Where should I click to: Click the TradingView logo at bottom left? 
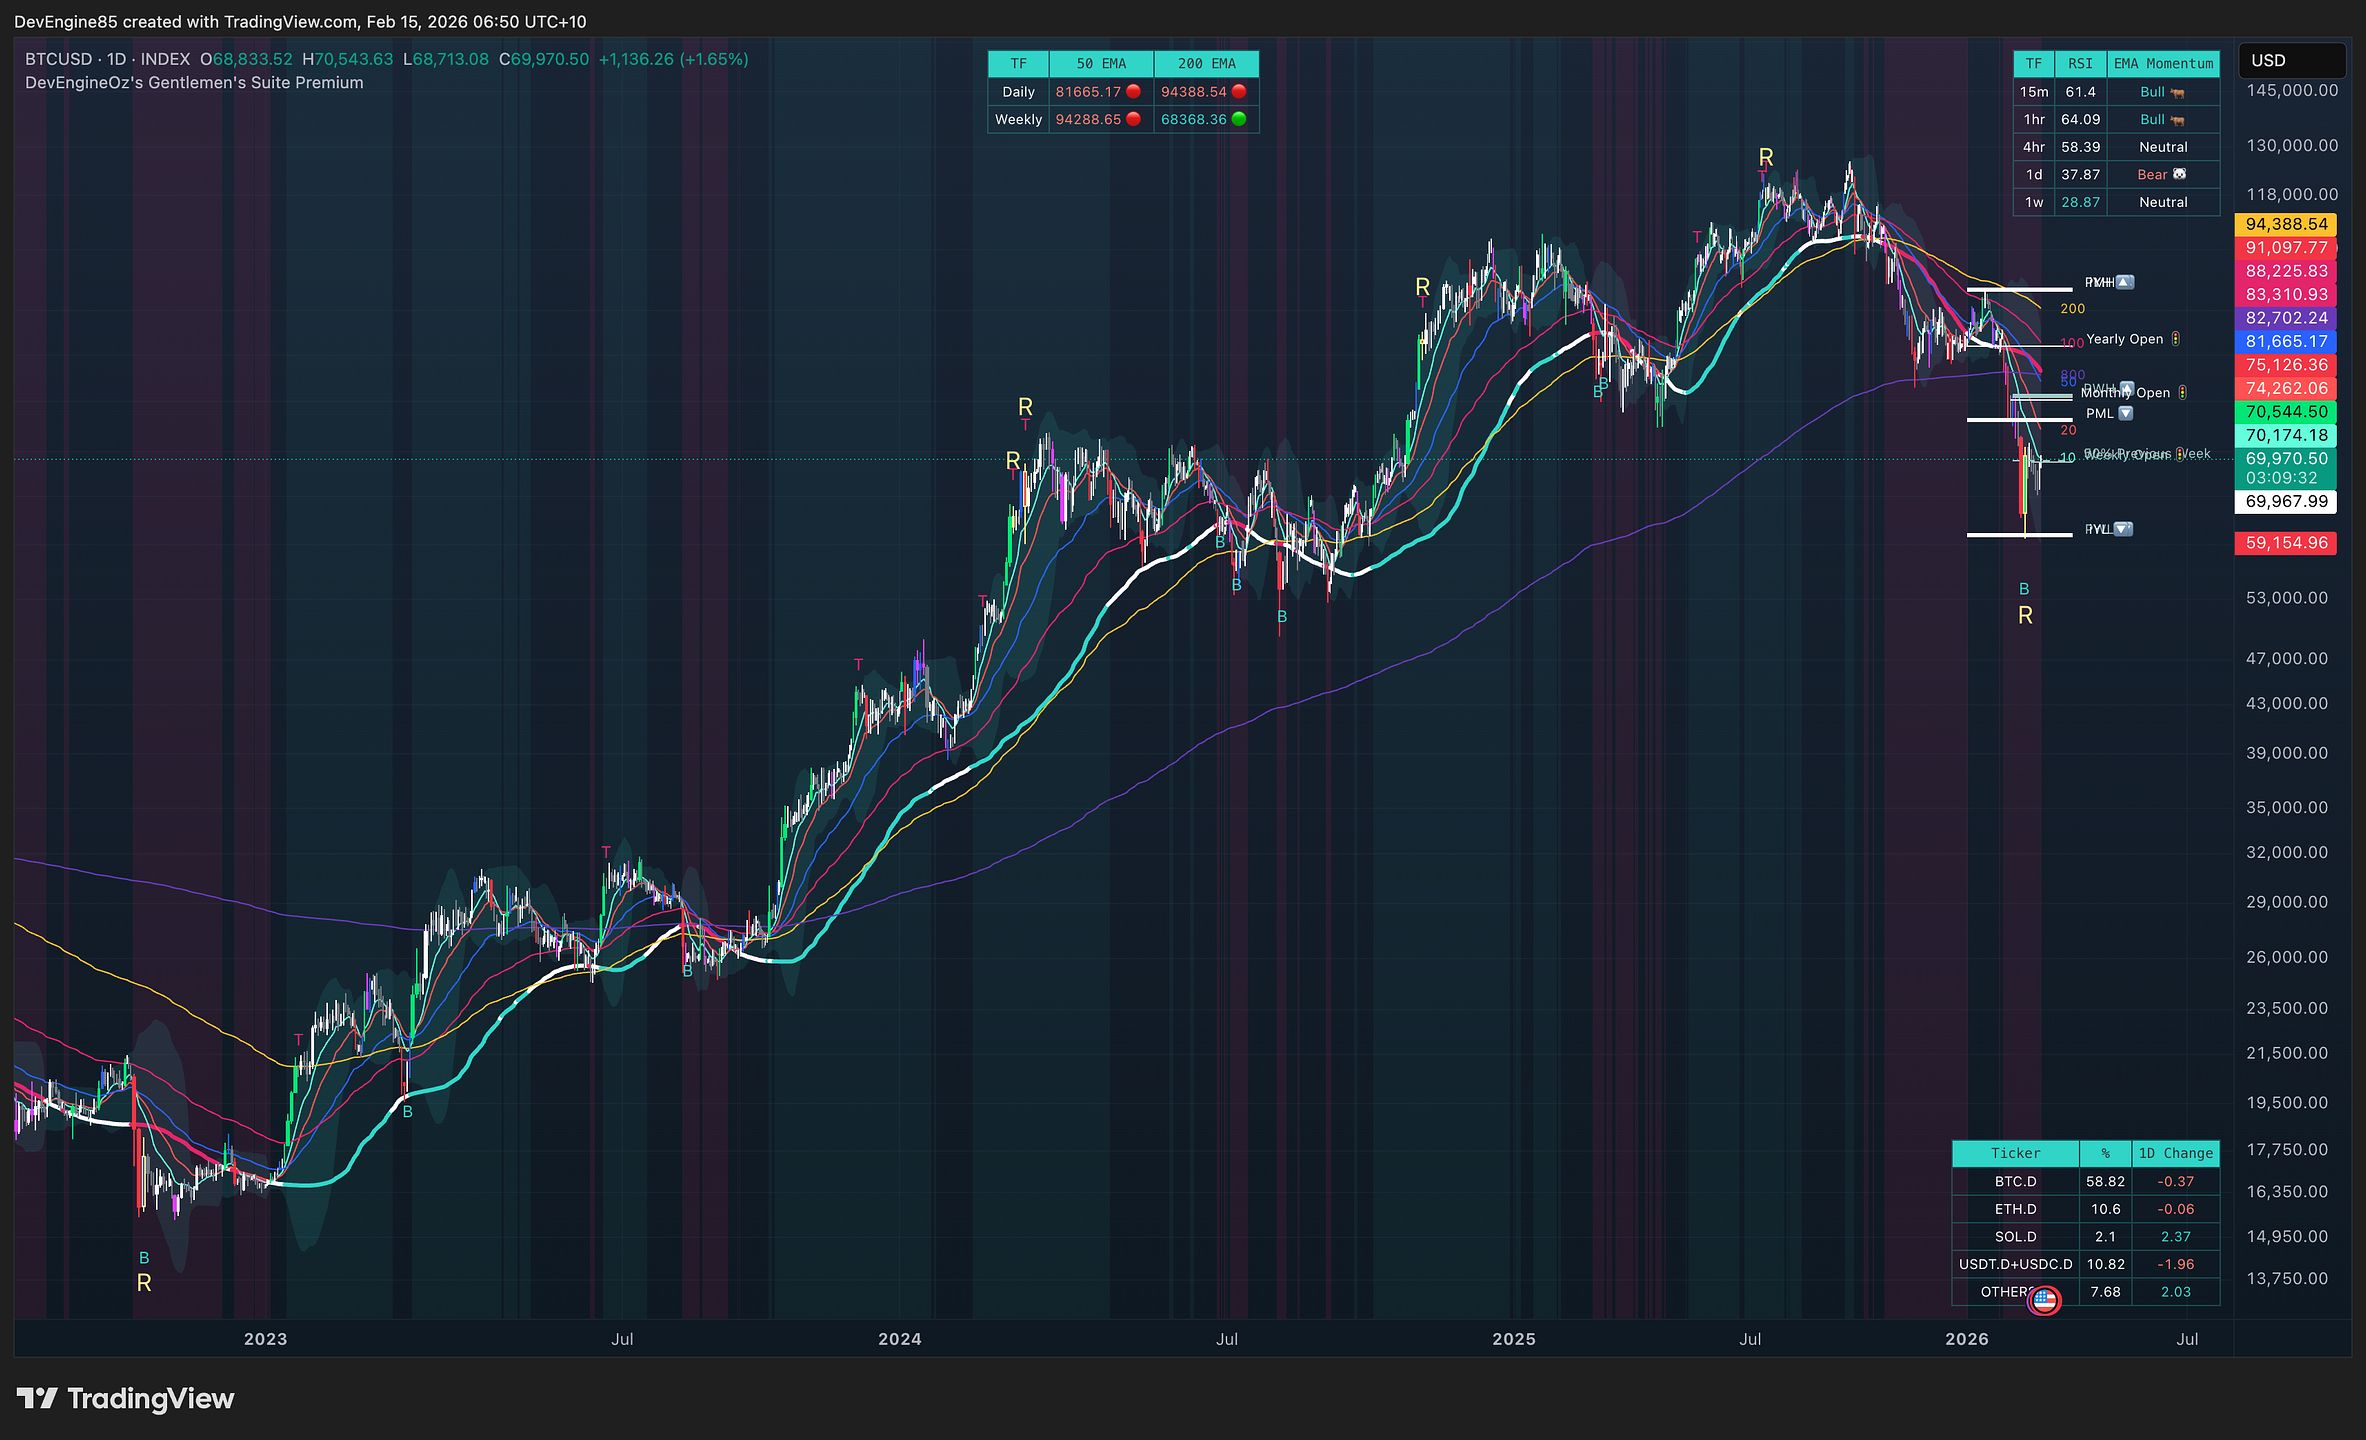coord(125,1398)
